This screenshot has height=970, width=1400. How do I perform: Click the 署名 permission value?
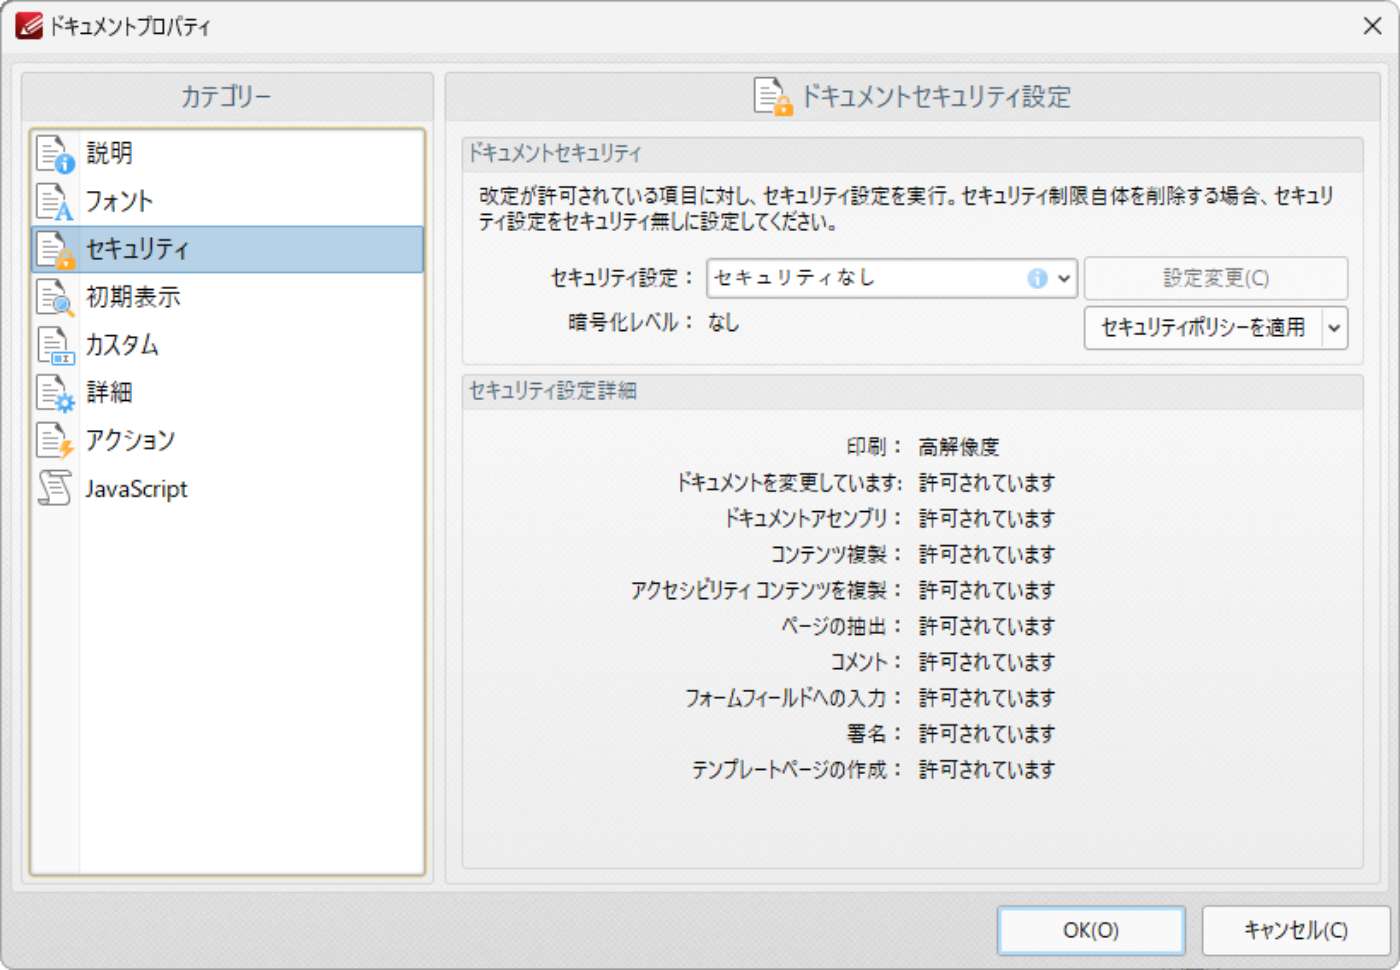[986, 735]
